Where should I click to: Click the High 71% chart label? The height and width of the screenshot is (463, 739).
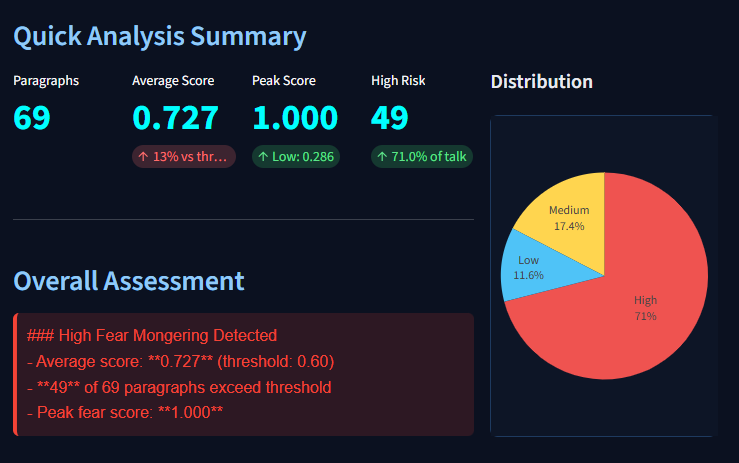pyautogui.click(x=645, y=308)
